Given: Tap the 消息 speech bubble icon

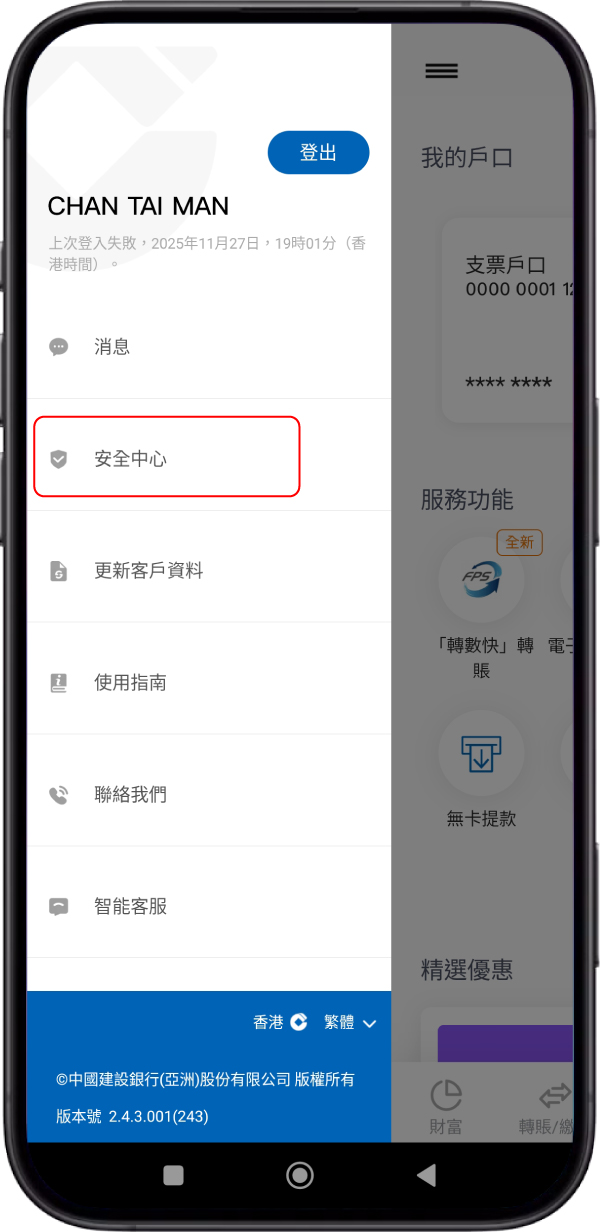Looking at the screenshot, I should pyautogui.click(x=59, y=347).
